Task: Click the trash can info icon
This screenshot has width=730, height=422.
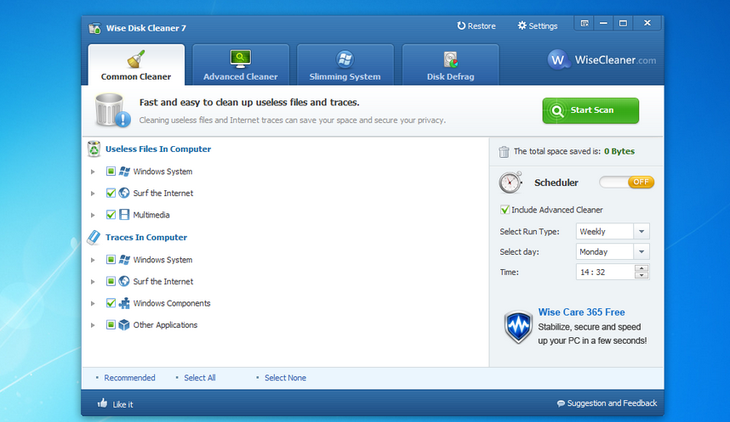Action: (112, 110)
